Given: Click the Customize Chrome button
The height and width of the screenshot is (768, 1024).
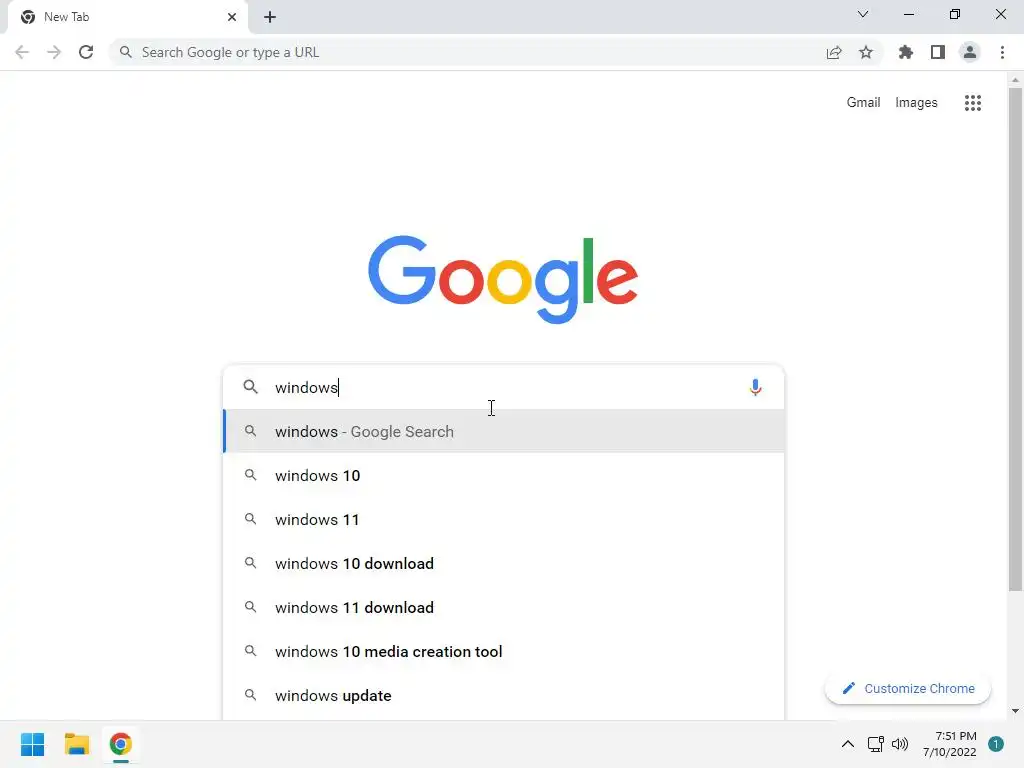Looking at the screenshot, I should (x=908, y=688).
